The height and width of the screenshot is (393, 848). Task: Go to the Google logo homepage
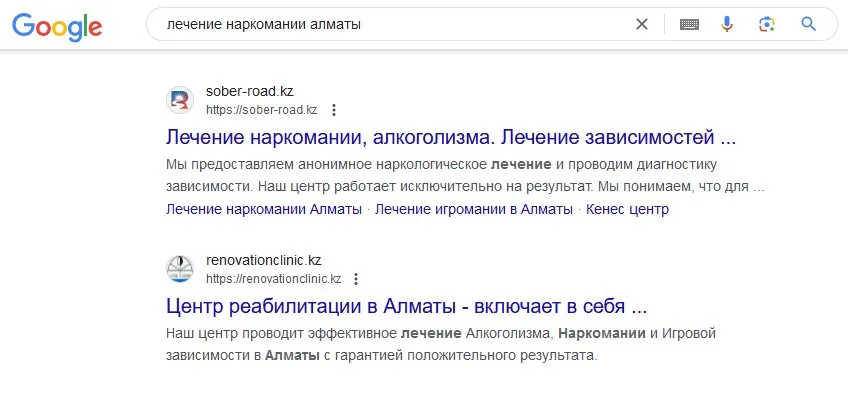click(57, 26)
